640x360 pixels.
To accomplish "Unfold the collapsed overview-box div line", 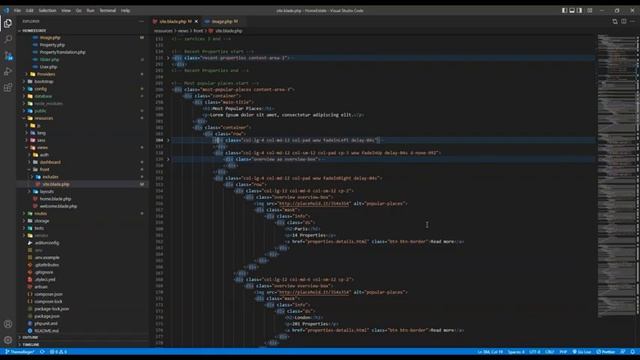I will pos(168,159).
